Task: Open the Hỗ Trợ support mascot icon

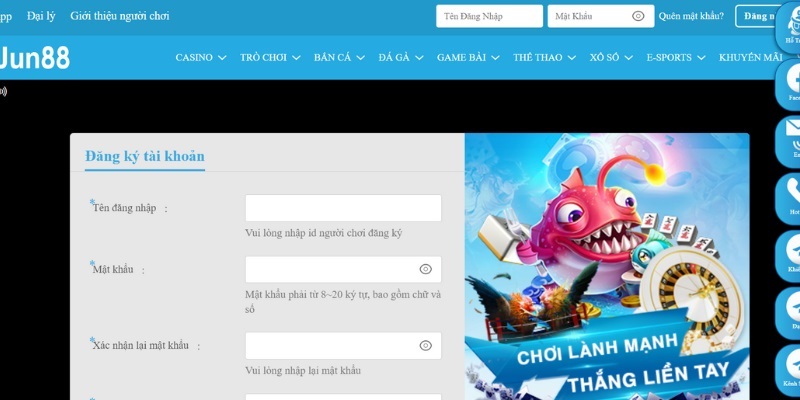Action: (790, 27)
